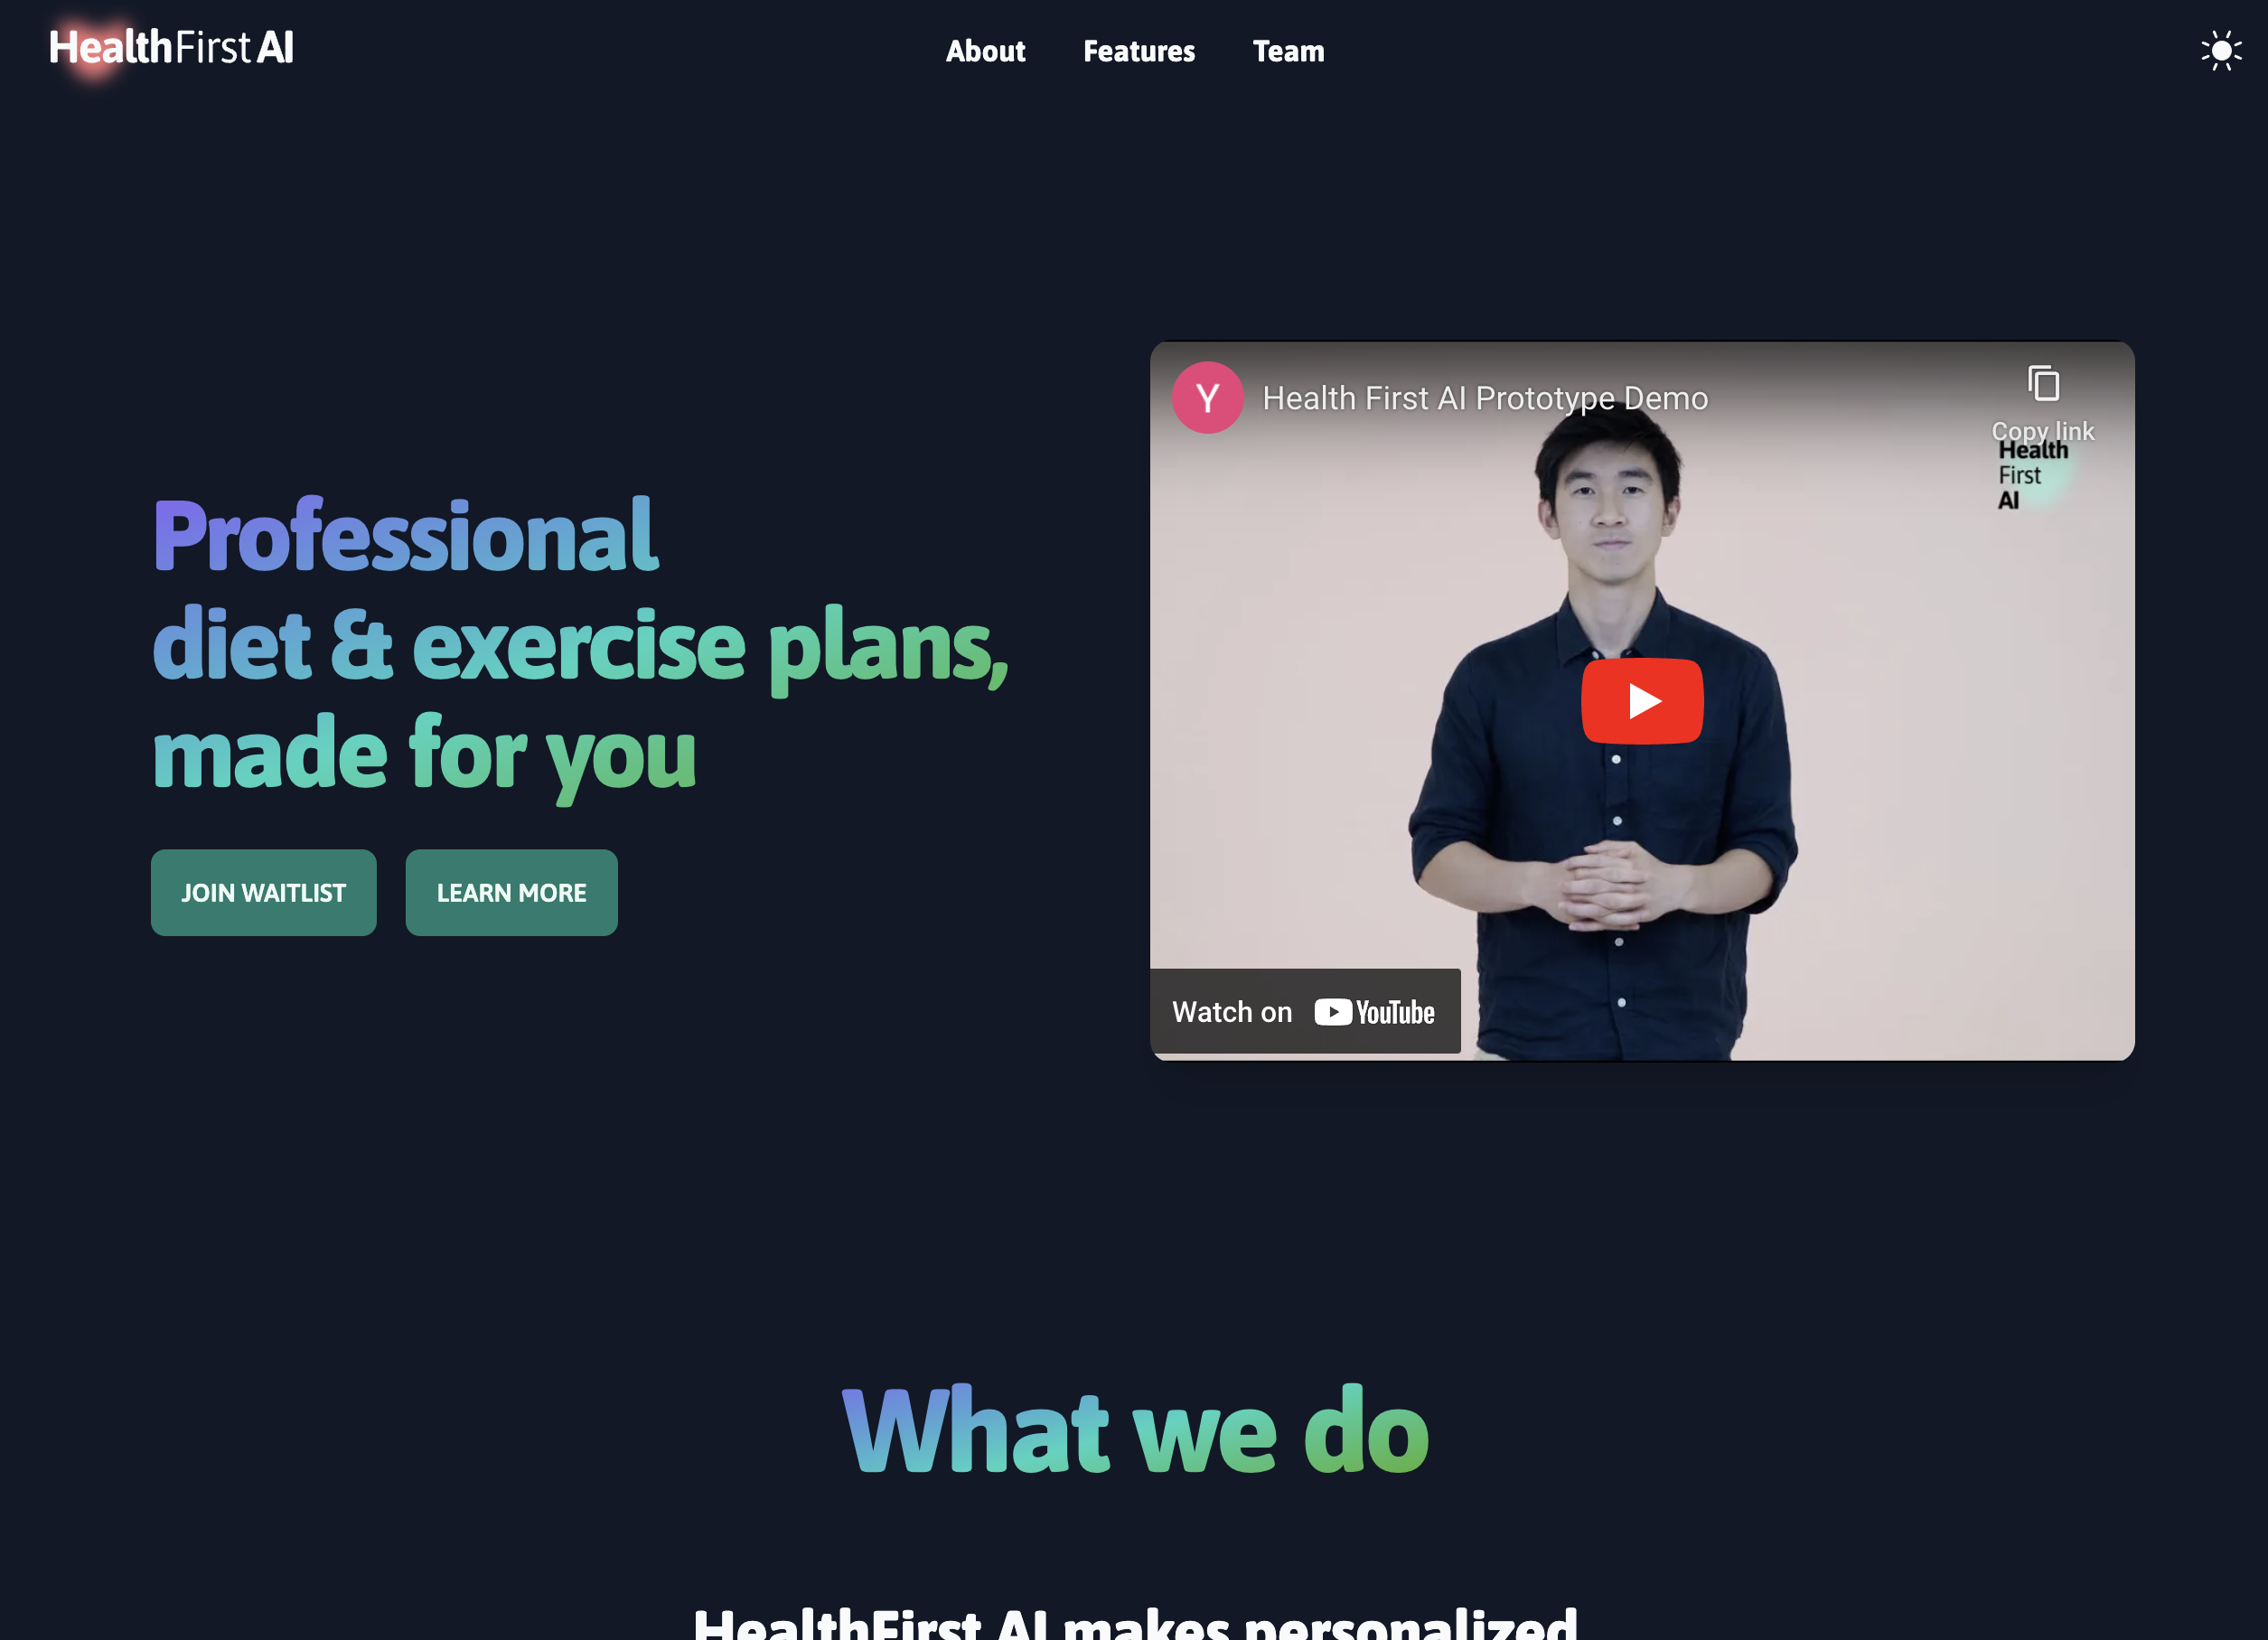Expand the About navigation dropdown
The width and height of the screenshot is (2268, 1640).
pyautogui.click(x=986, y=50)
